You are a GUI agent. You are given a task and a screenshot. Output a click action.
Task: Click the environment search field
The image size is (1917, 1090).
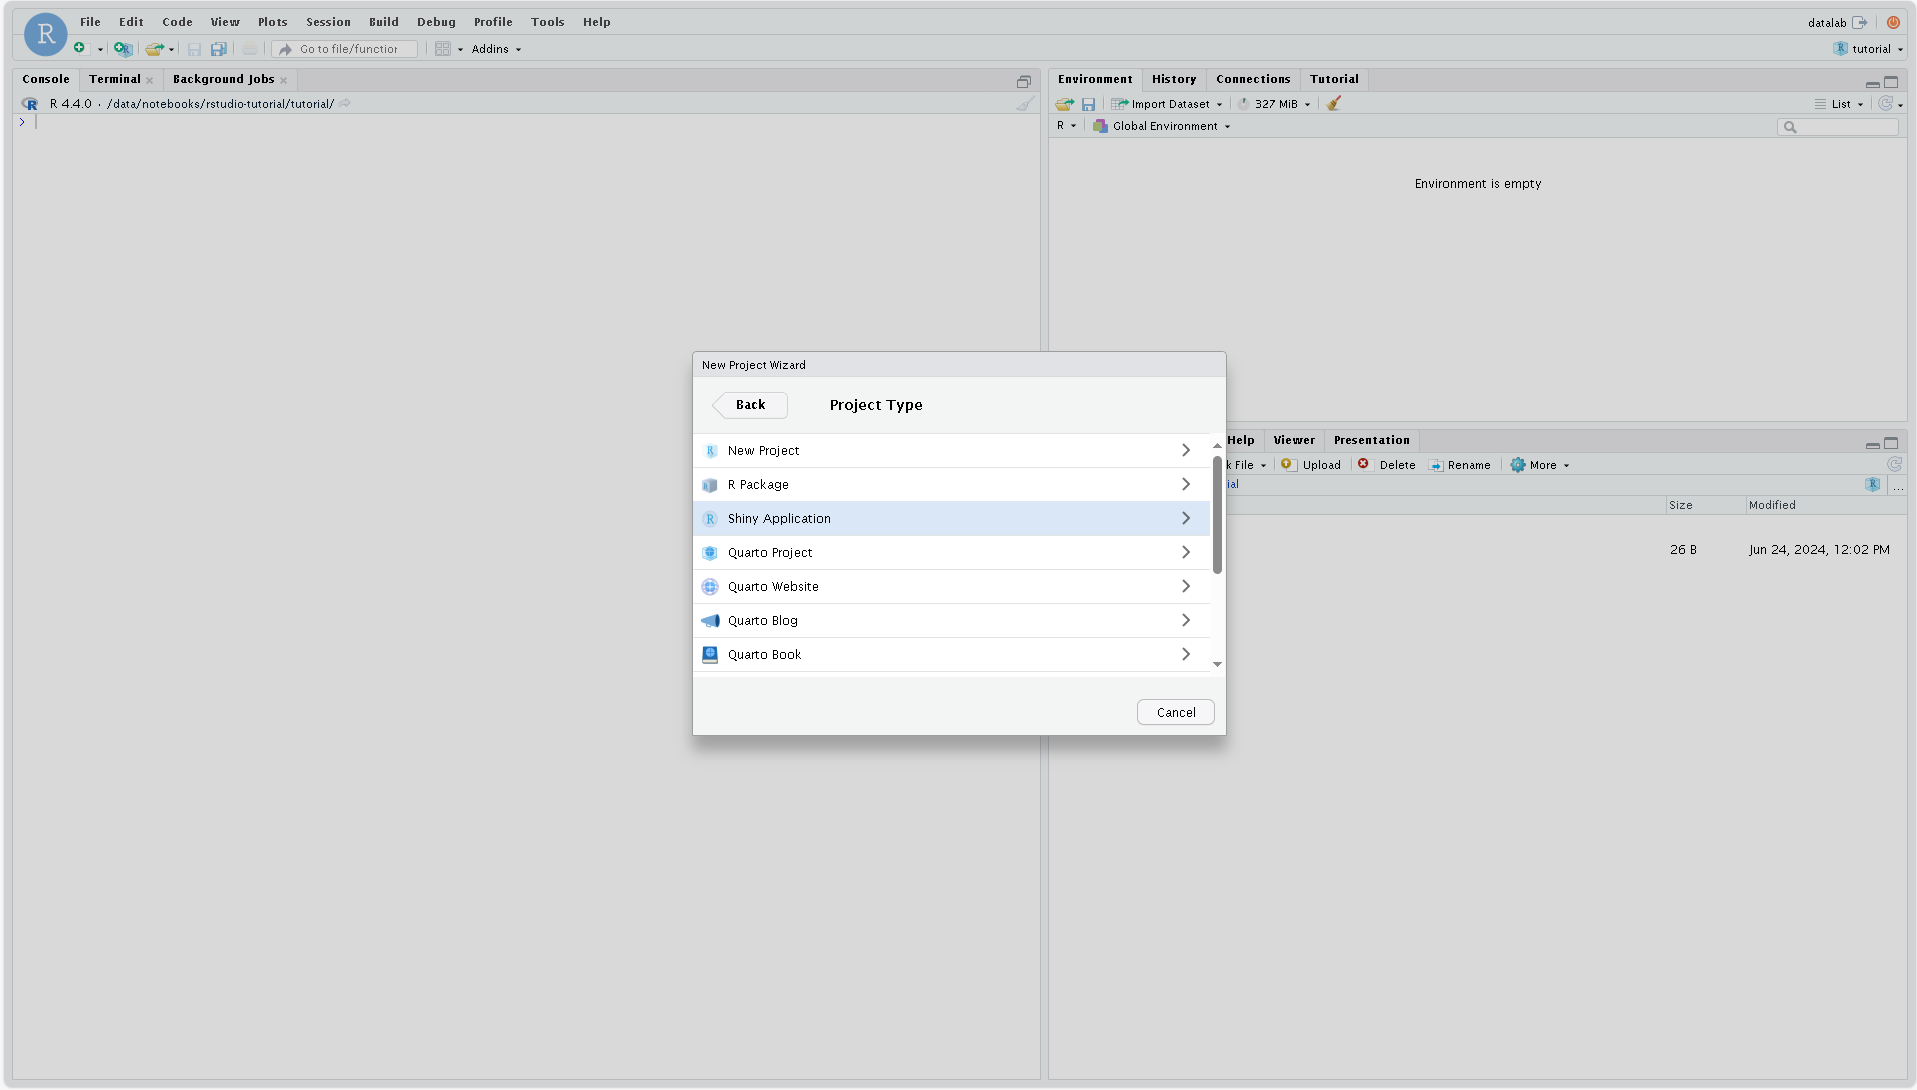coord(1837,127)
